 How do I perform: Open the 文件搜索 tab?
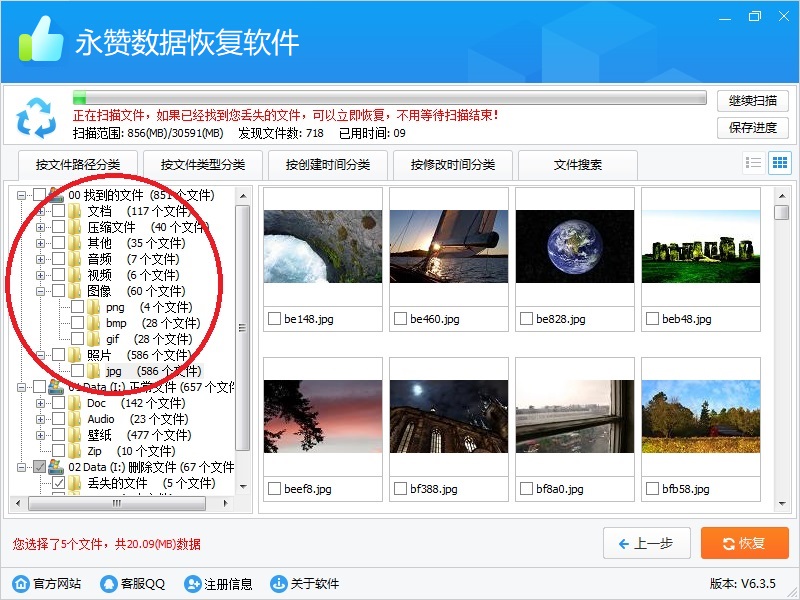[x=578, y=165]
